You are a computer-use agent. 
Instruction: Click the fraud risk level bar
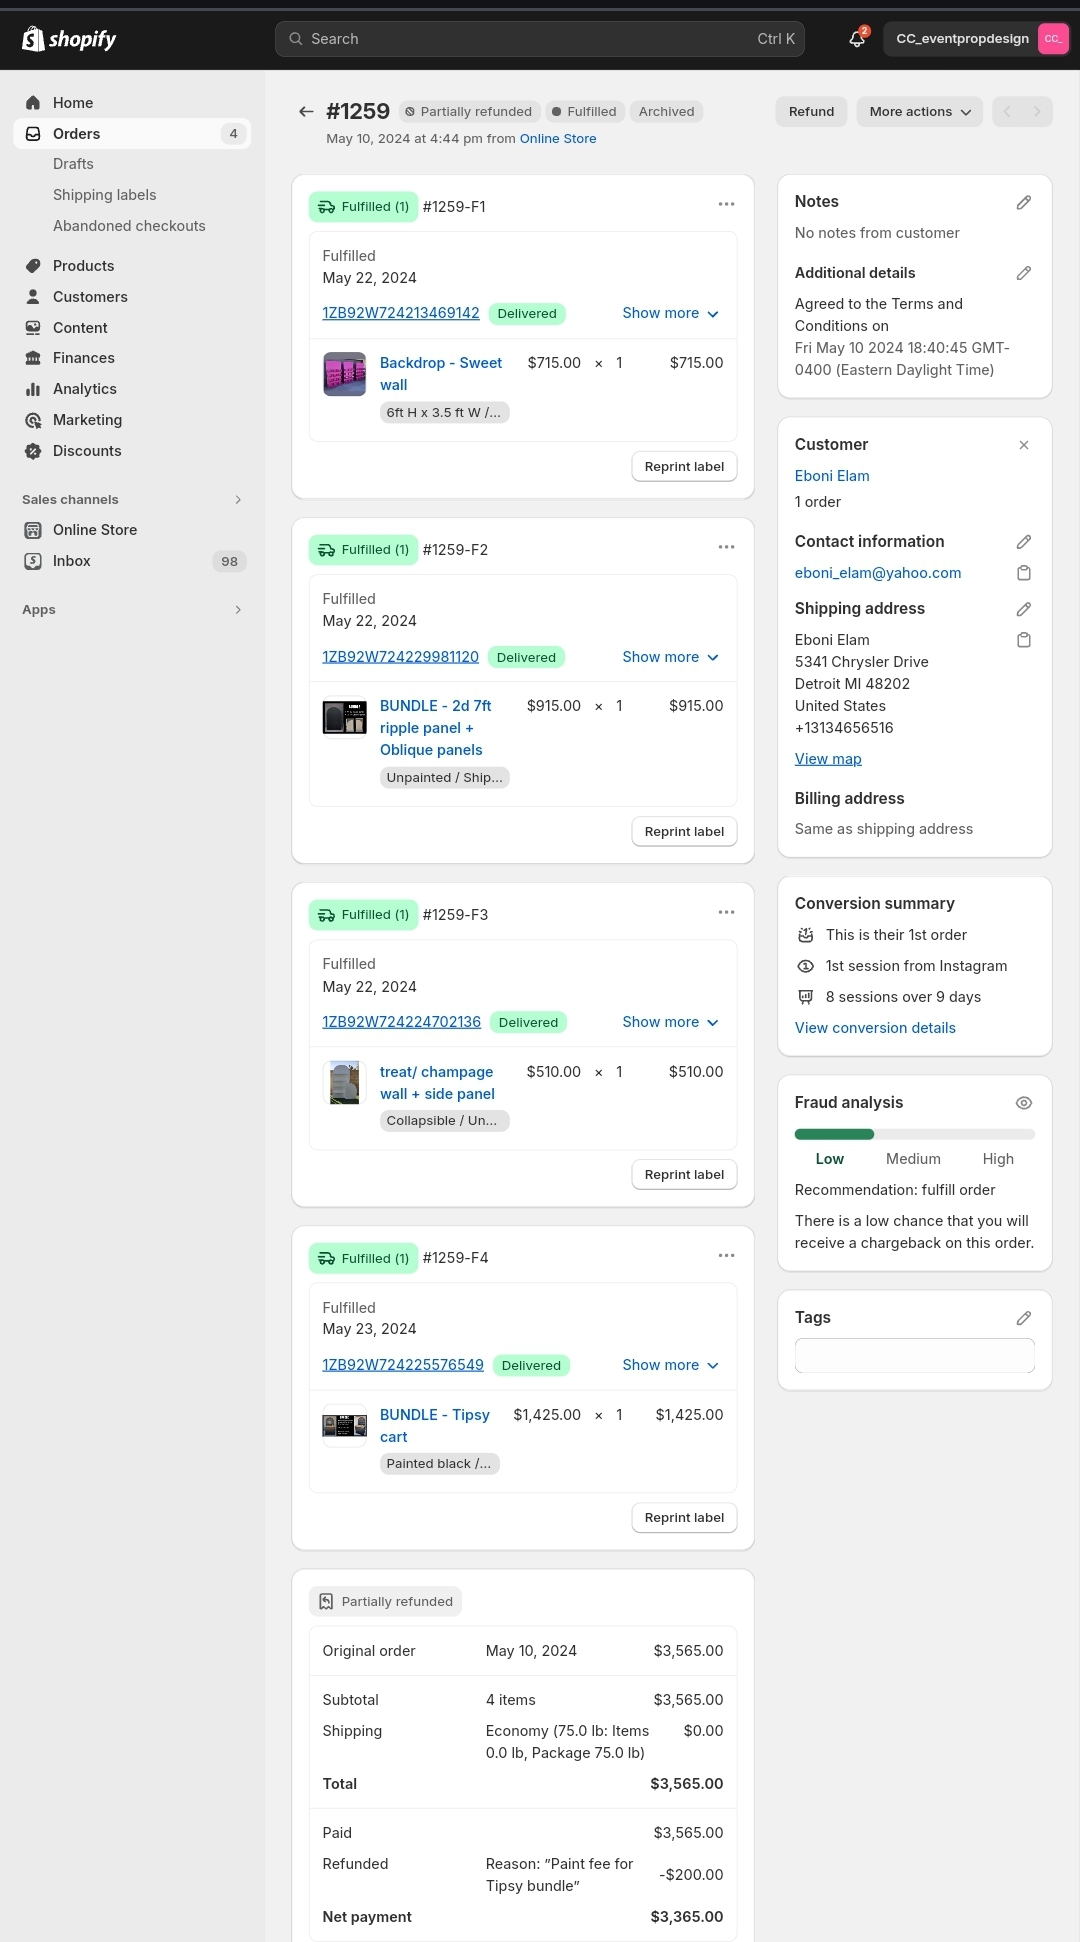click(x=915, y=1134)
